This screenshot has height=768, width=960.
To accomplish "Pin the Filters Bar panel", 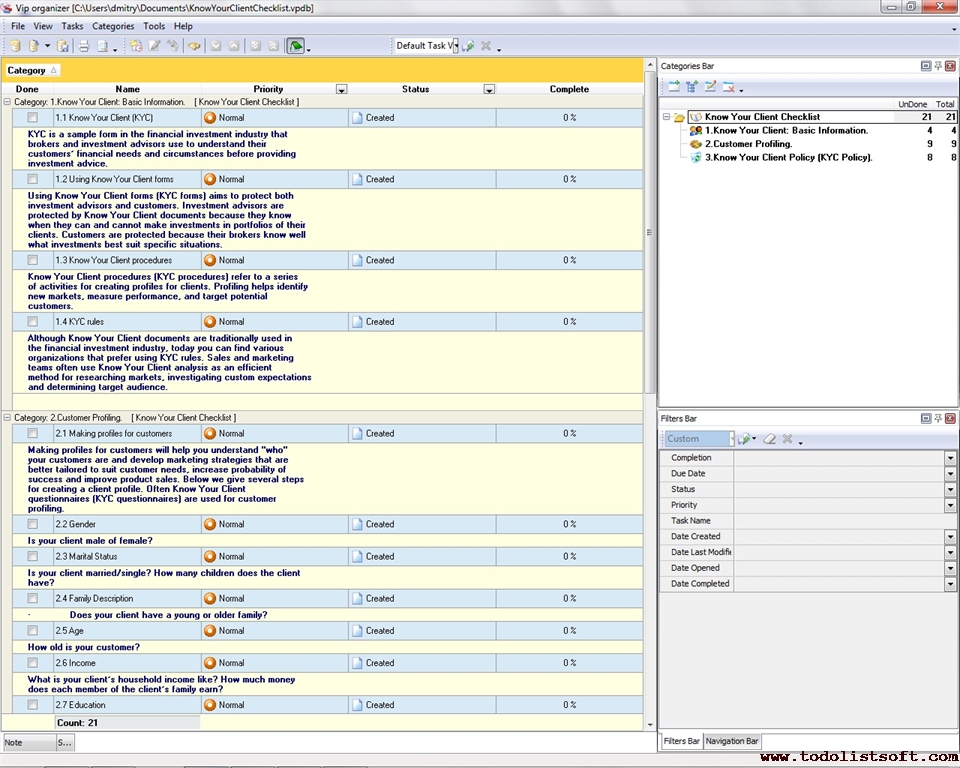I will 937,418.
